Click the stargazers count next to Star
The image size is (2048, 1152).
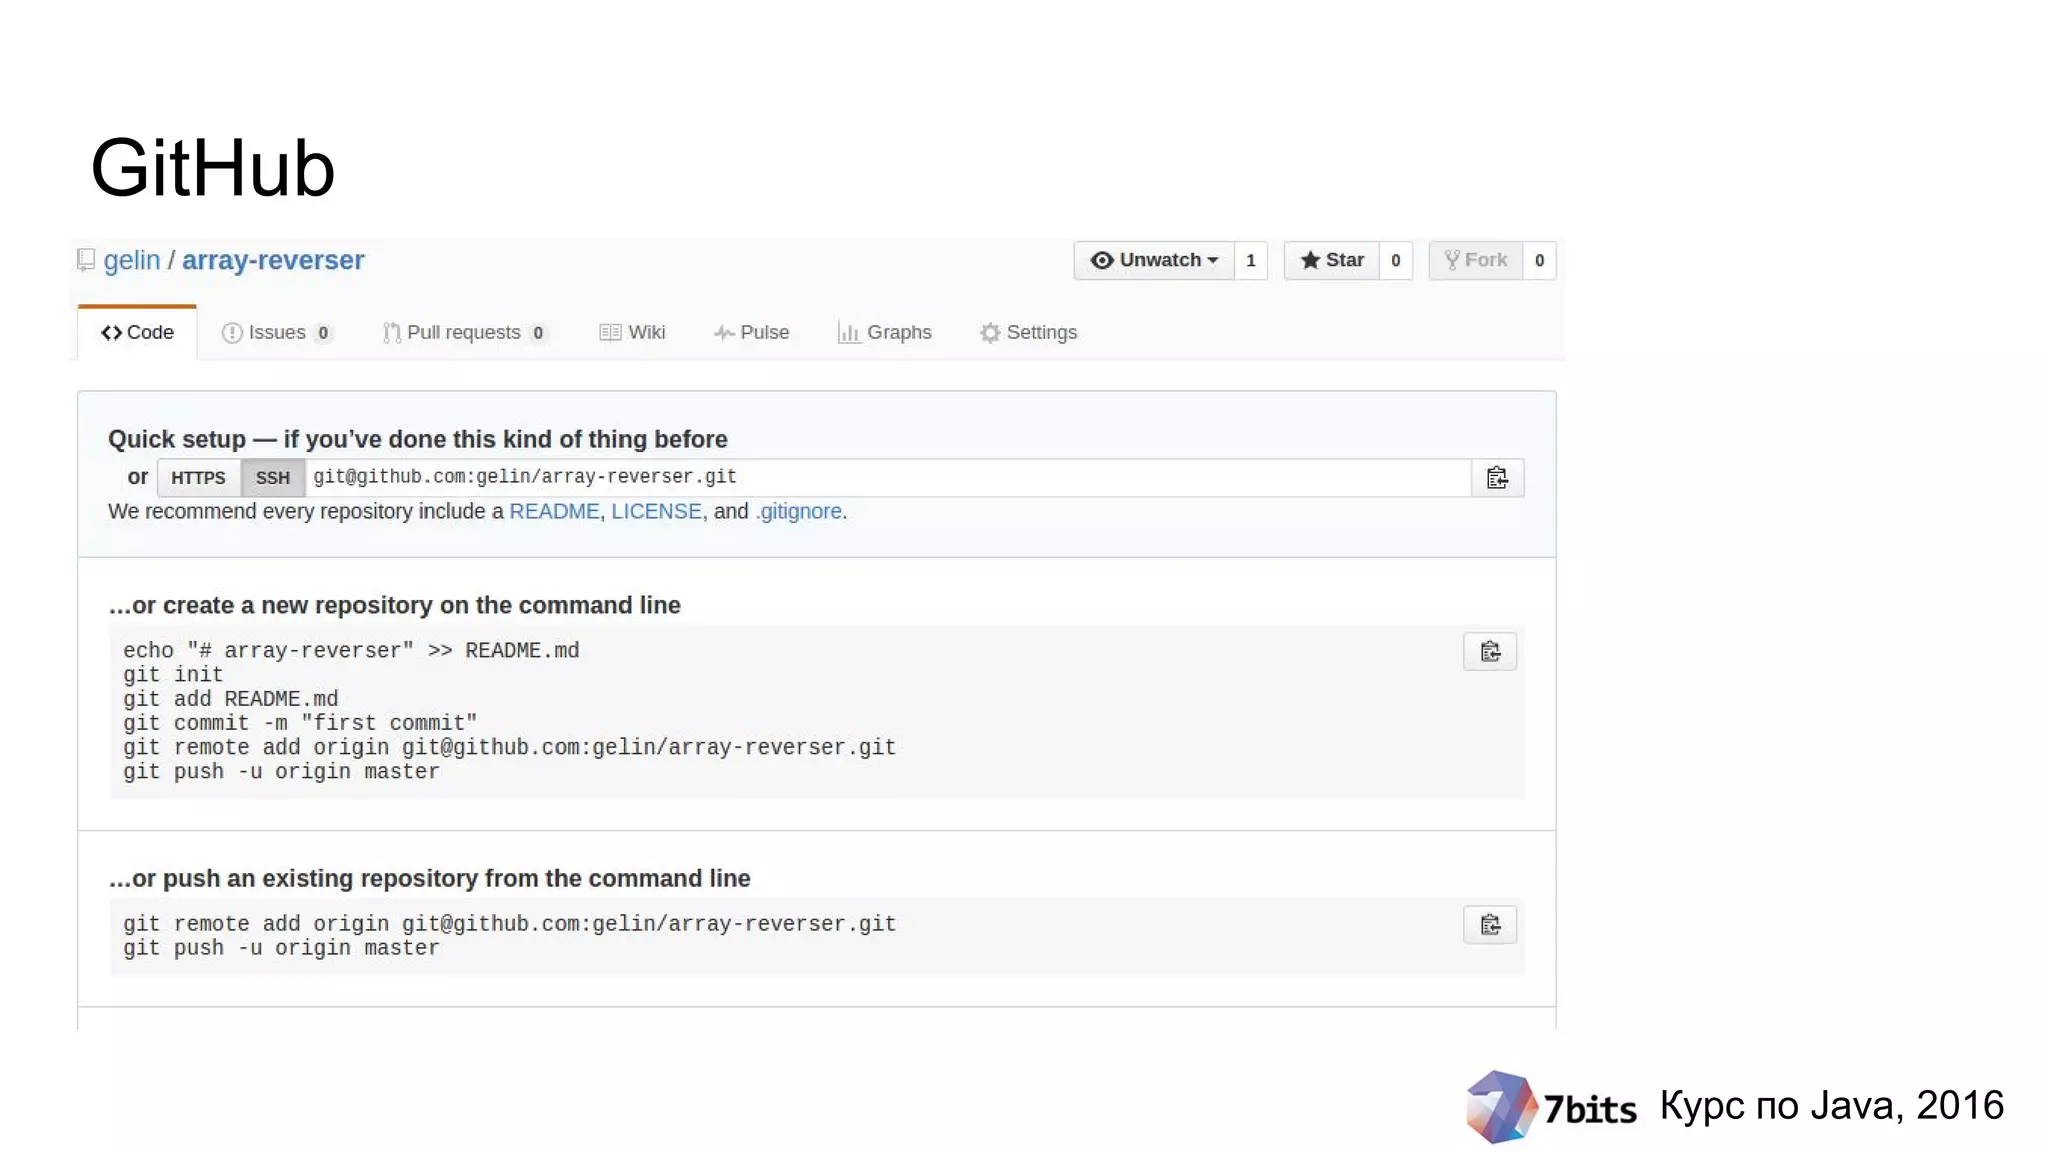click(1396, 260)
